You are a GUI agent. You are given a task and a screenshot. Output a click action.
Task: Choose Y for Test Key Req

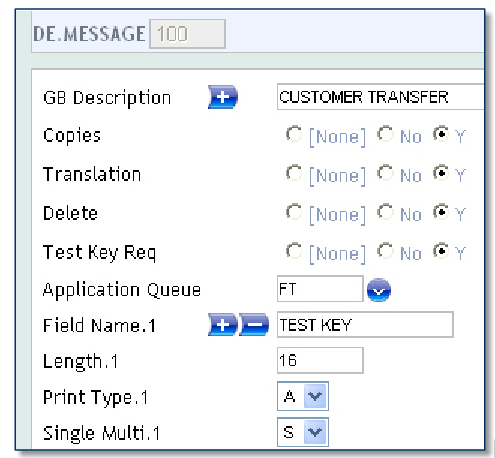pos(441,251)
